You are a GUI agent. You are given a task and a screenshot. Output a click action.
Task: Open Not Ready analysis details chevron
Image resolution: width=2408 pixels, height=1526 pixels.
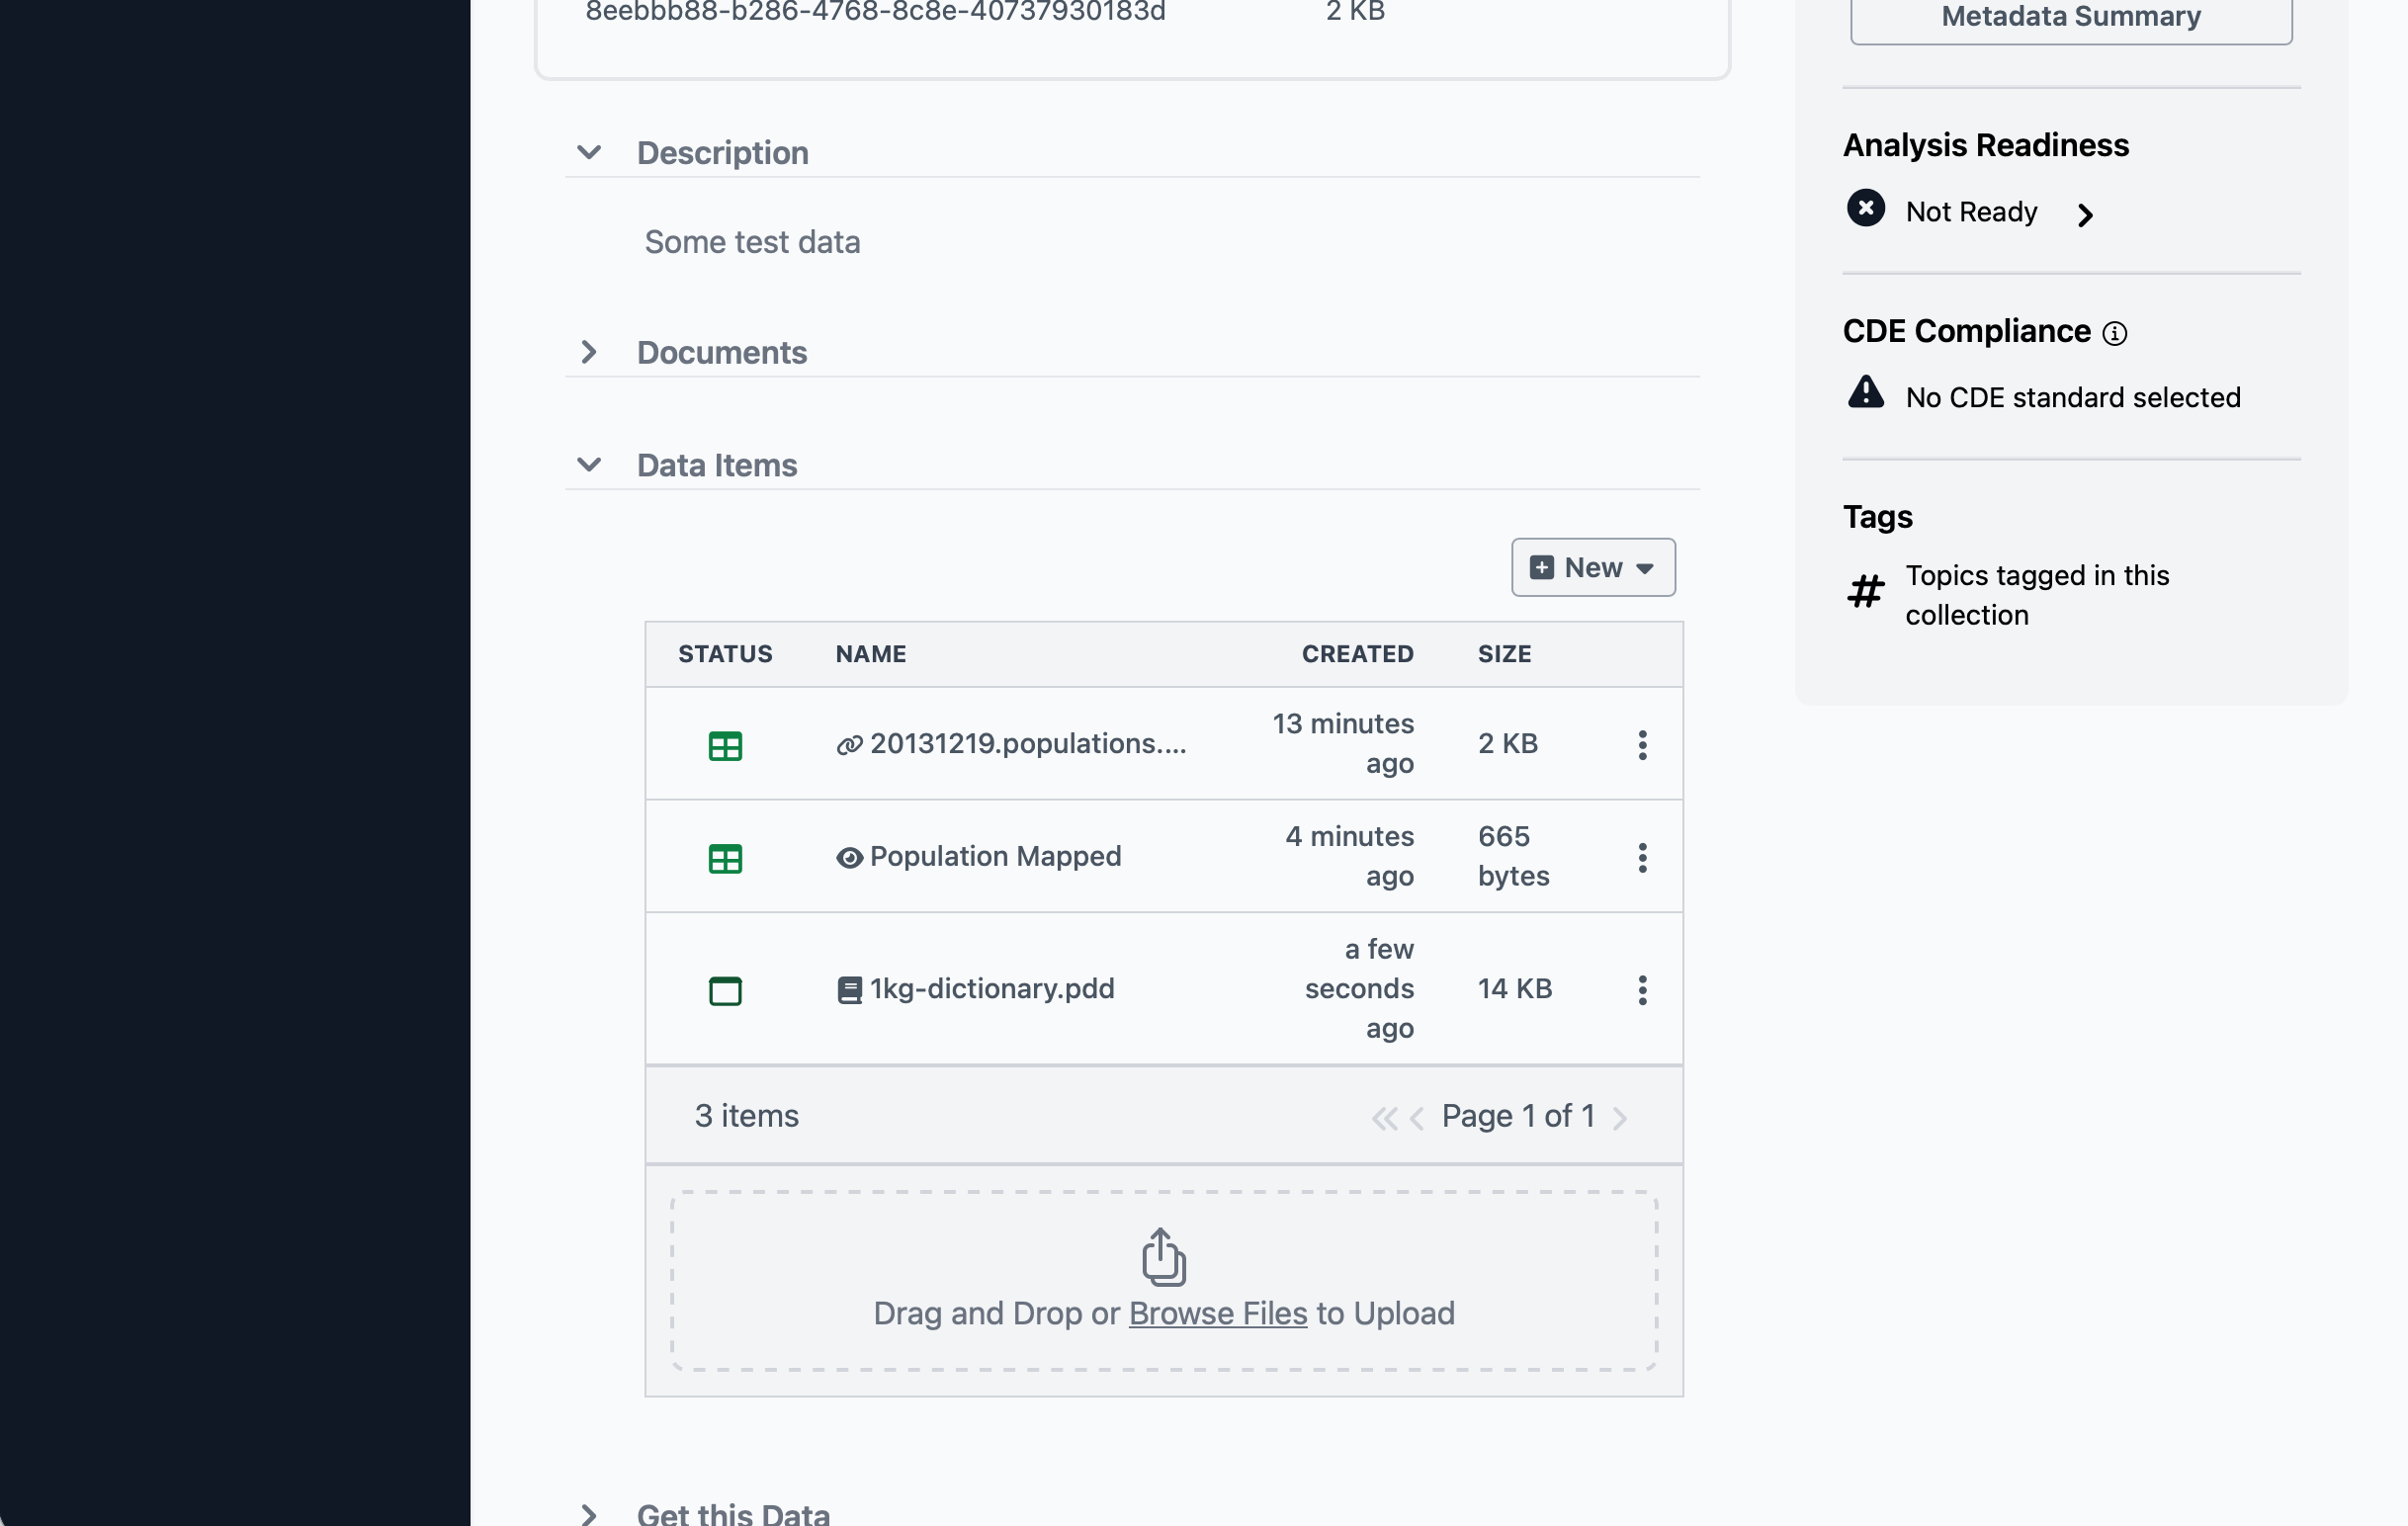pyautogui.click(x=2084, y=214)
